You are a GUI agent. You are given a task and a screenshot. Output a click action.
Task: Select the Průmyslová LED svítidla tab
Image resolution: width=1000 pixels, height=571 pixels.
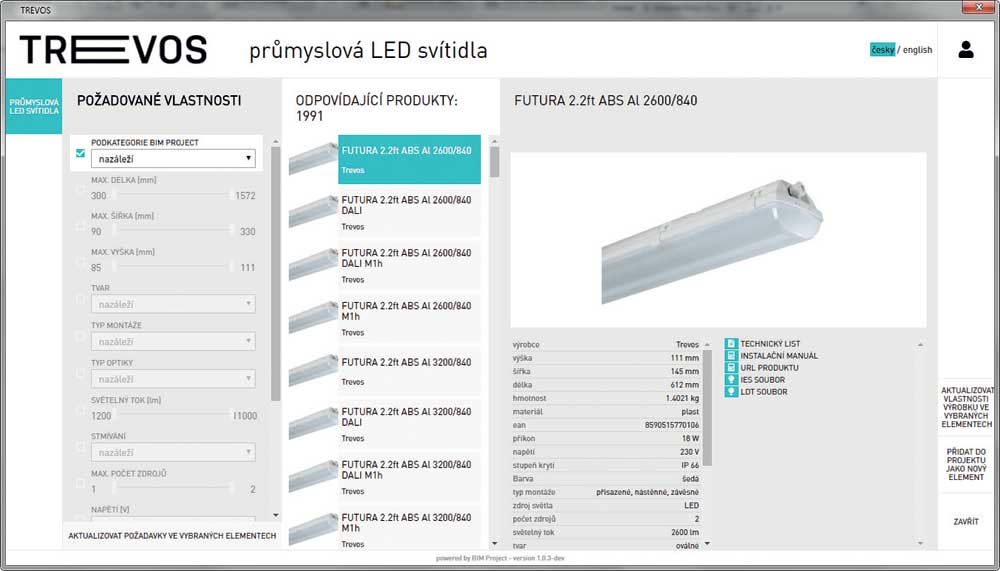(34, 106)
